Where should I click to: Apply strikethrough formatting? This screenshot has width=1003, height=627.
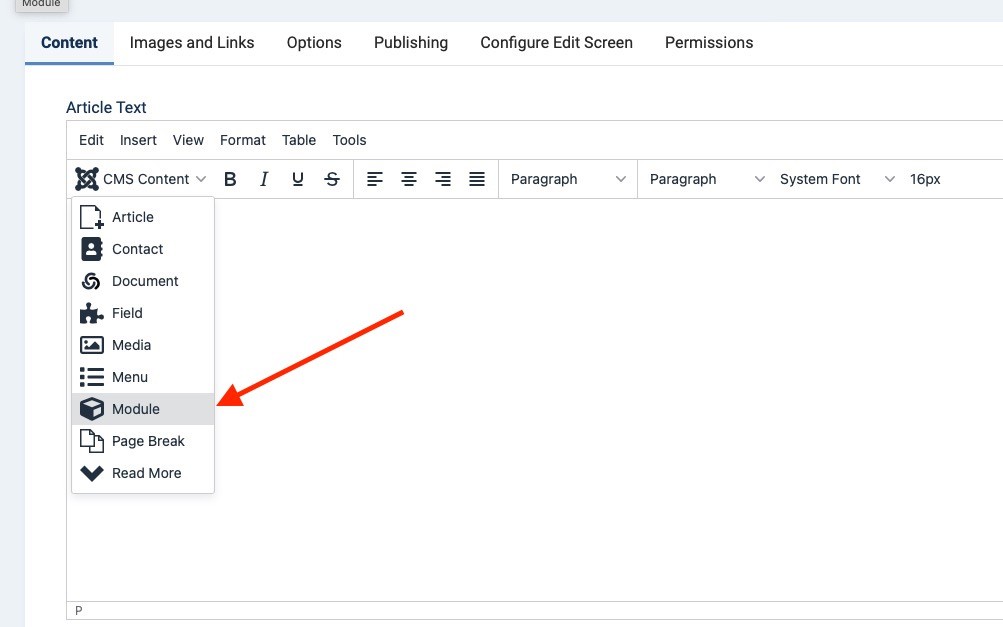coord(332,179)
